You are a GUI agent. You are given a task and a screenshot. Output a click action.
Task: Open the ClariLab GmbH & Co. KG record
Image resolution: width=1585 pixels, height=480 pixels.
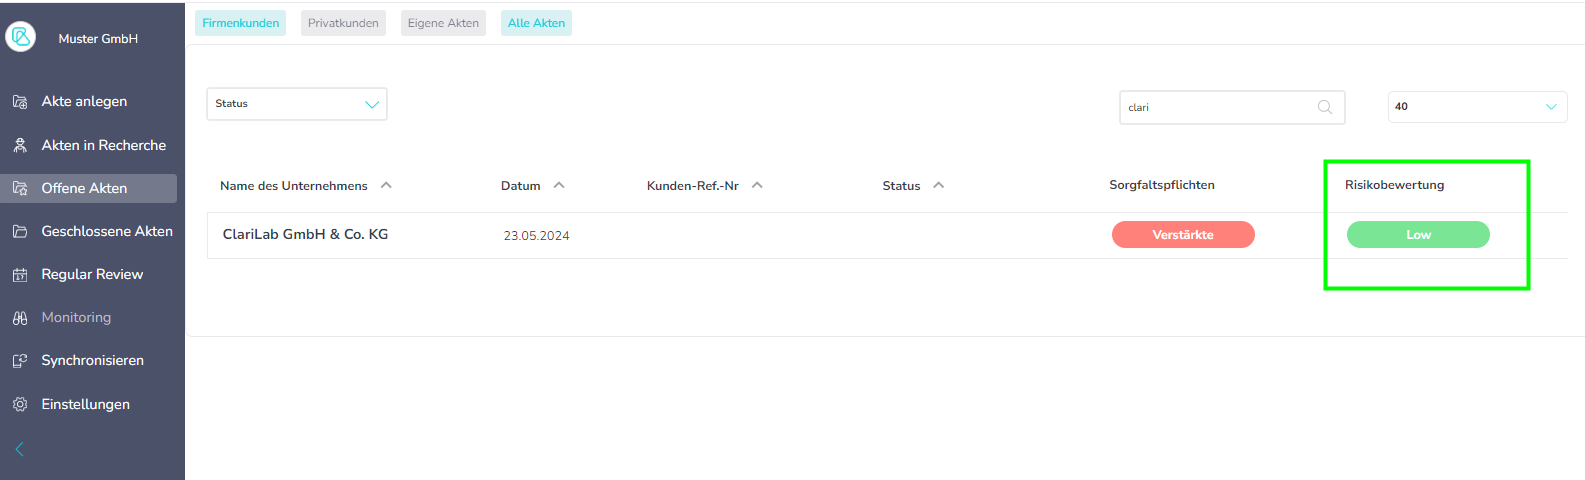[305, 234]
